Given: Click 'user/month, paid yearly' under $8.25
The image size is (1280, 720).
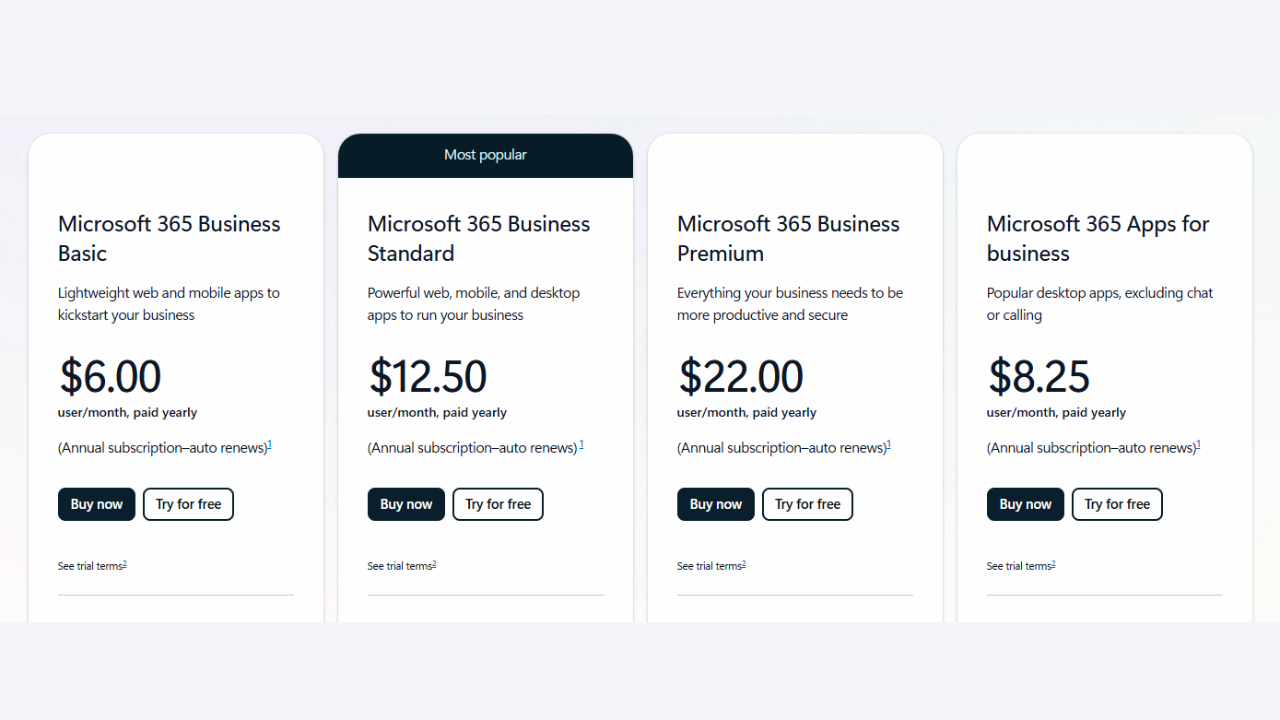Looking at the screenshot, I should [1056, 412].
